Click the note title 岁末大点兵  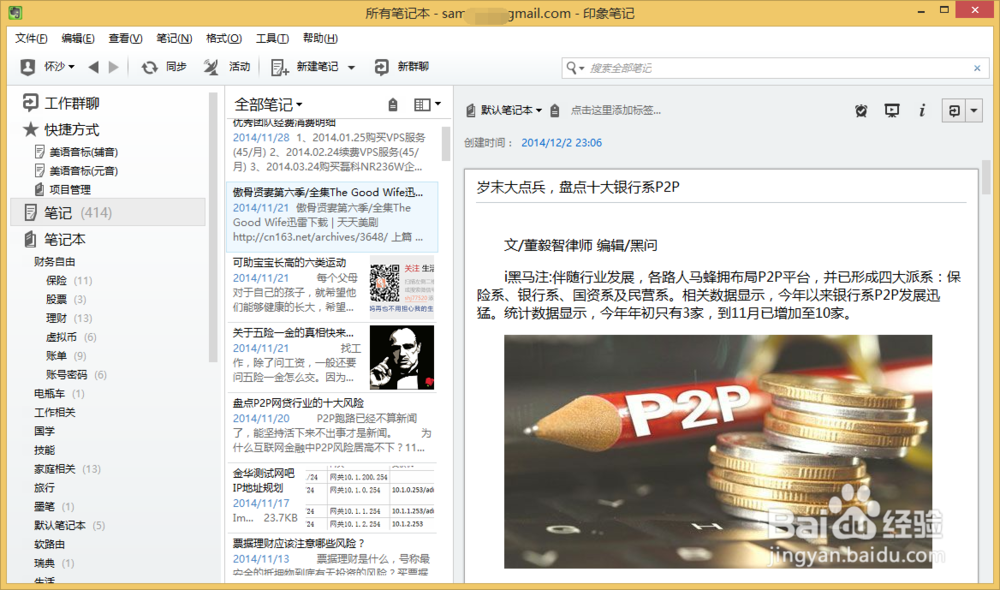(x=578, y=188)
